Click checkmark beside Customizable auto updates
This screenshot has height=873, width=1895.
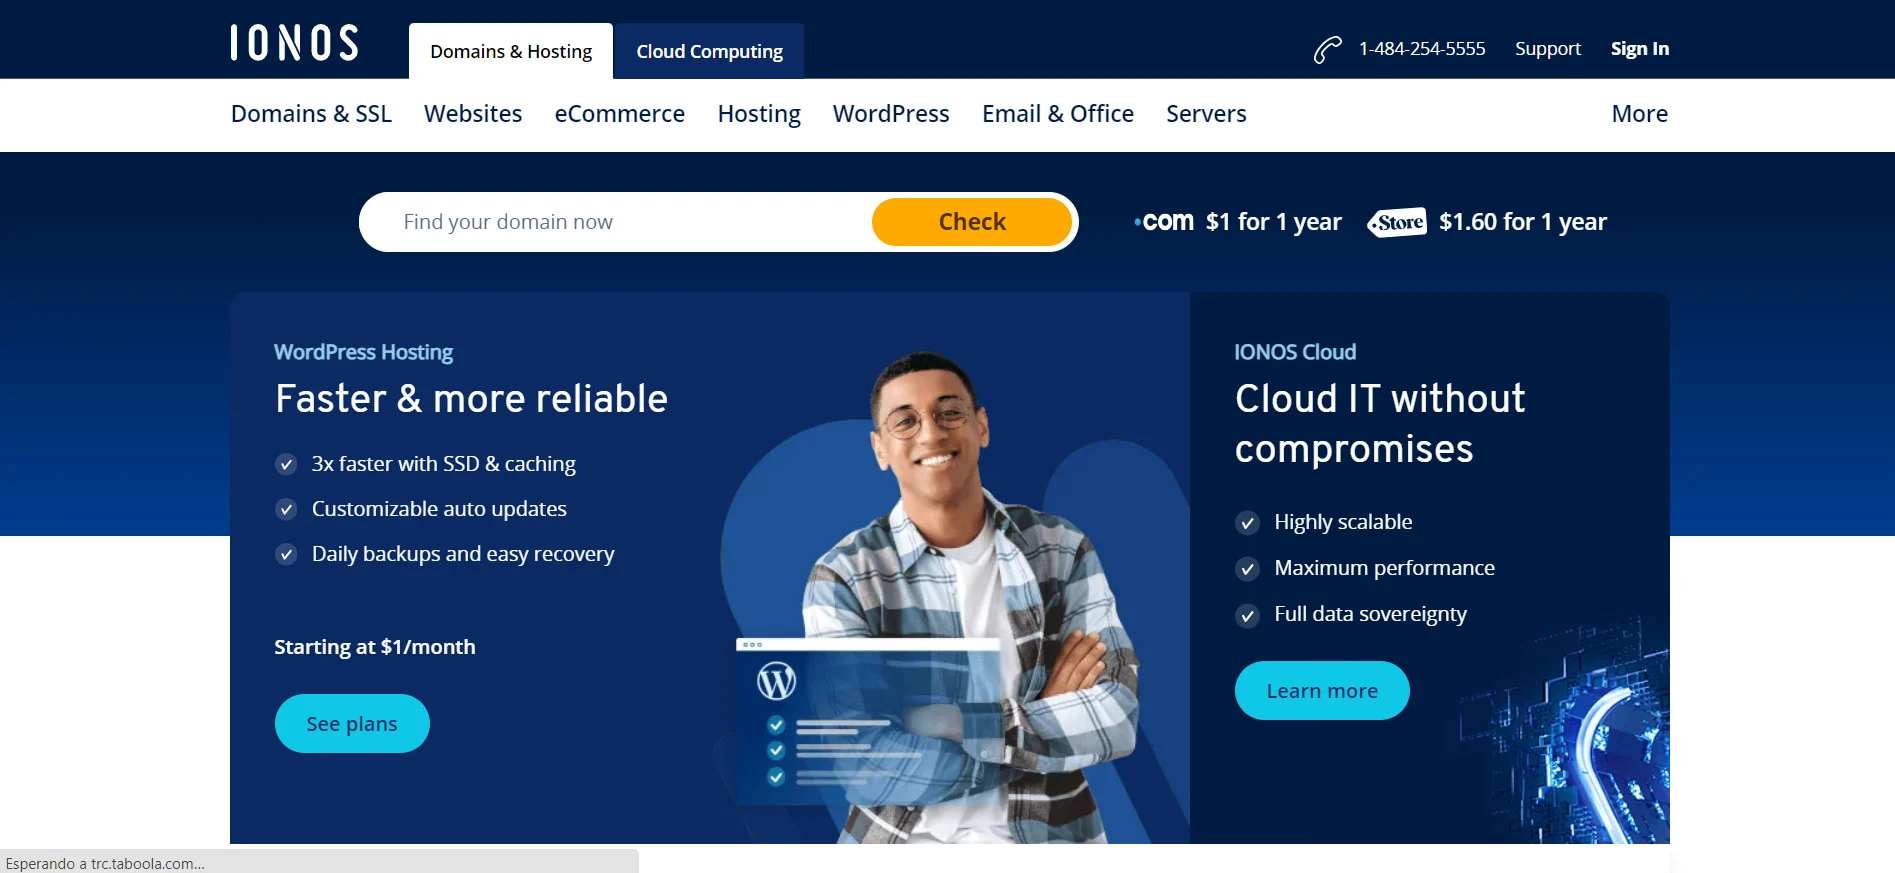pyautogui.click(x=286, y=509)
